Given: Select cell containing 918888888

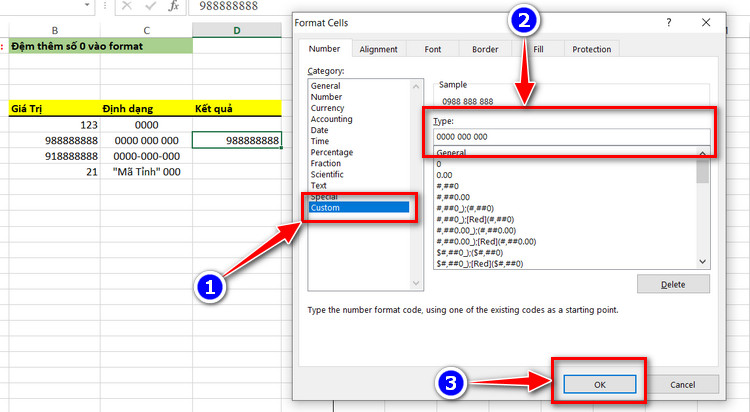Looking at the screenshot, I should click(x=55, y=156).
